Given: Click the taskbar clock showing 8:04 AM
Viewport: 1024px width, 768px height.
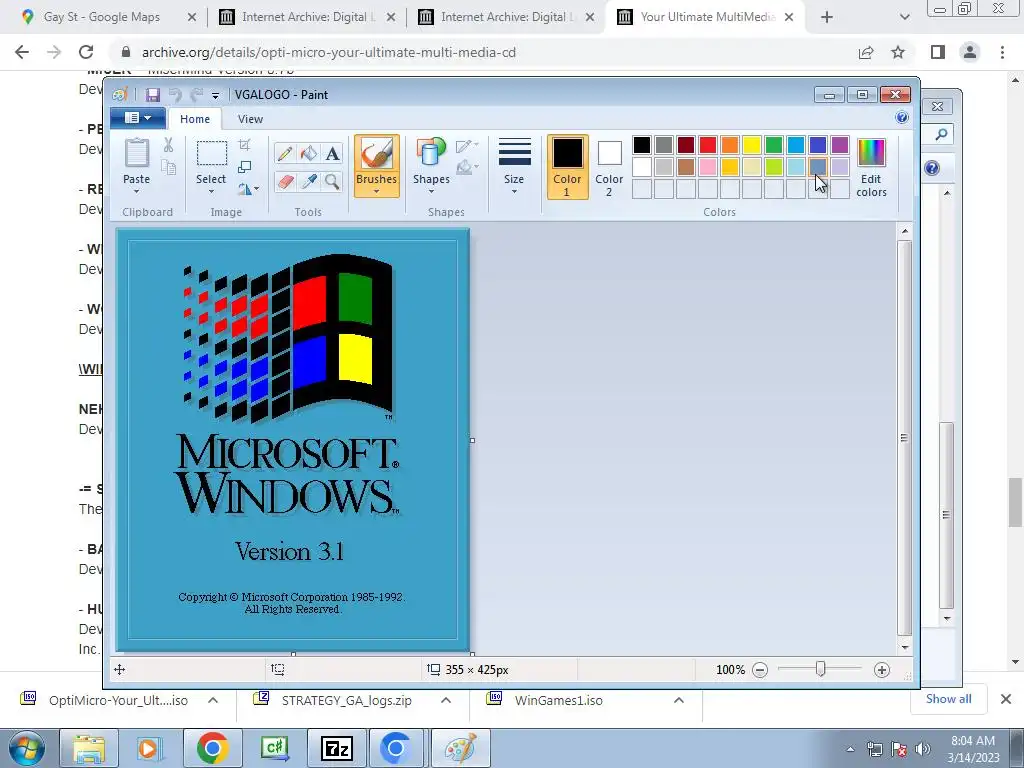Looking at the screenshot, I should [x=973, y=749].
